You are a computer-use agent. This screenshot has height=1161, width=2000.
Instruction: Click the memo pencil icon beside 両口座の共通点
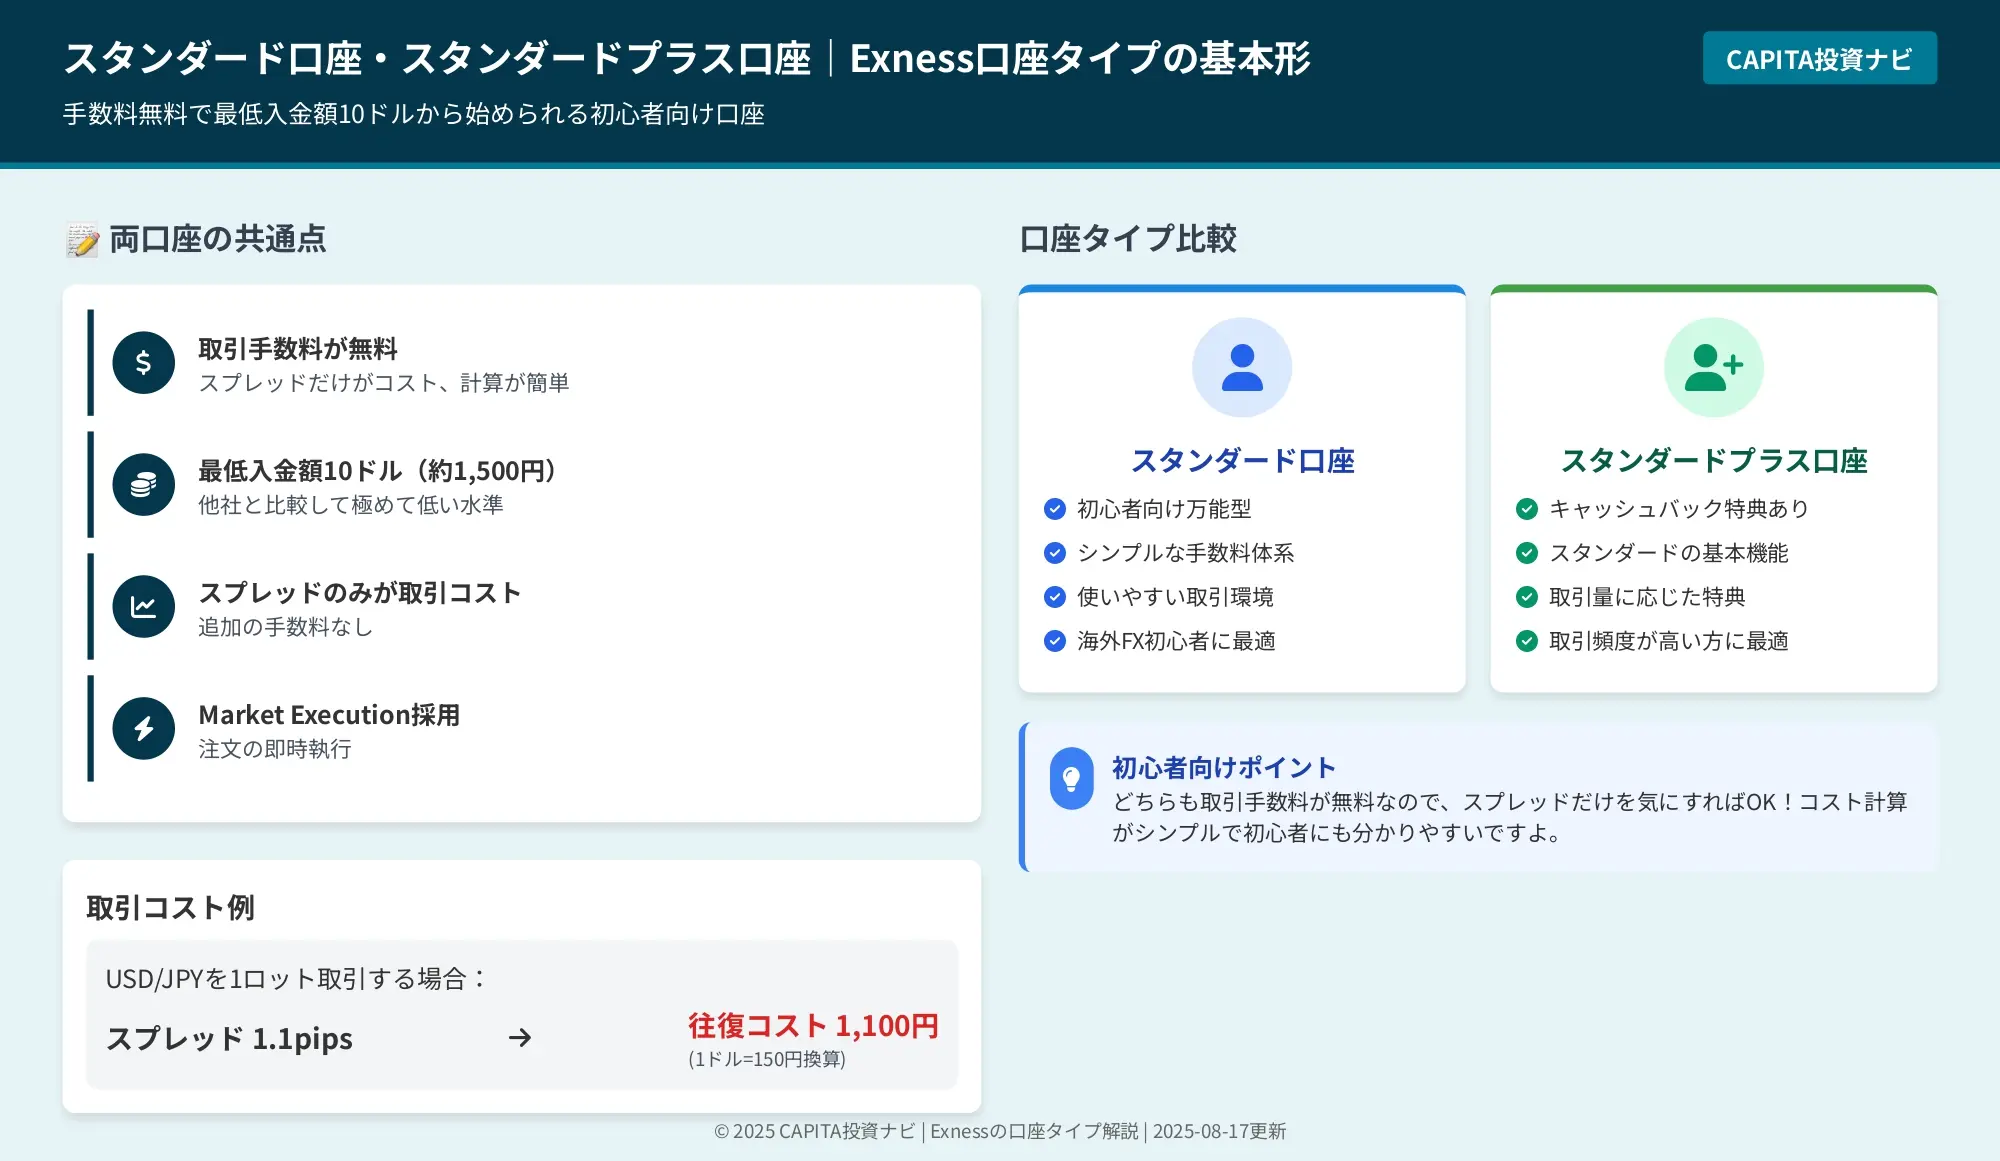82,240
